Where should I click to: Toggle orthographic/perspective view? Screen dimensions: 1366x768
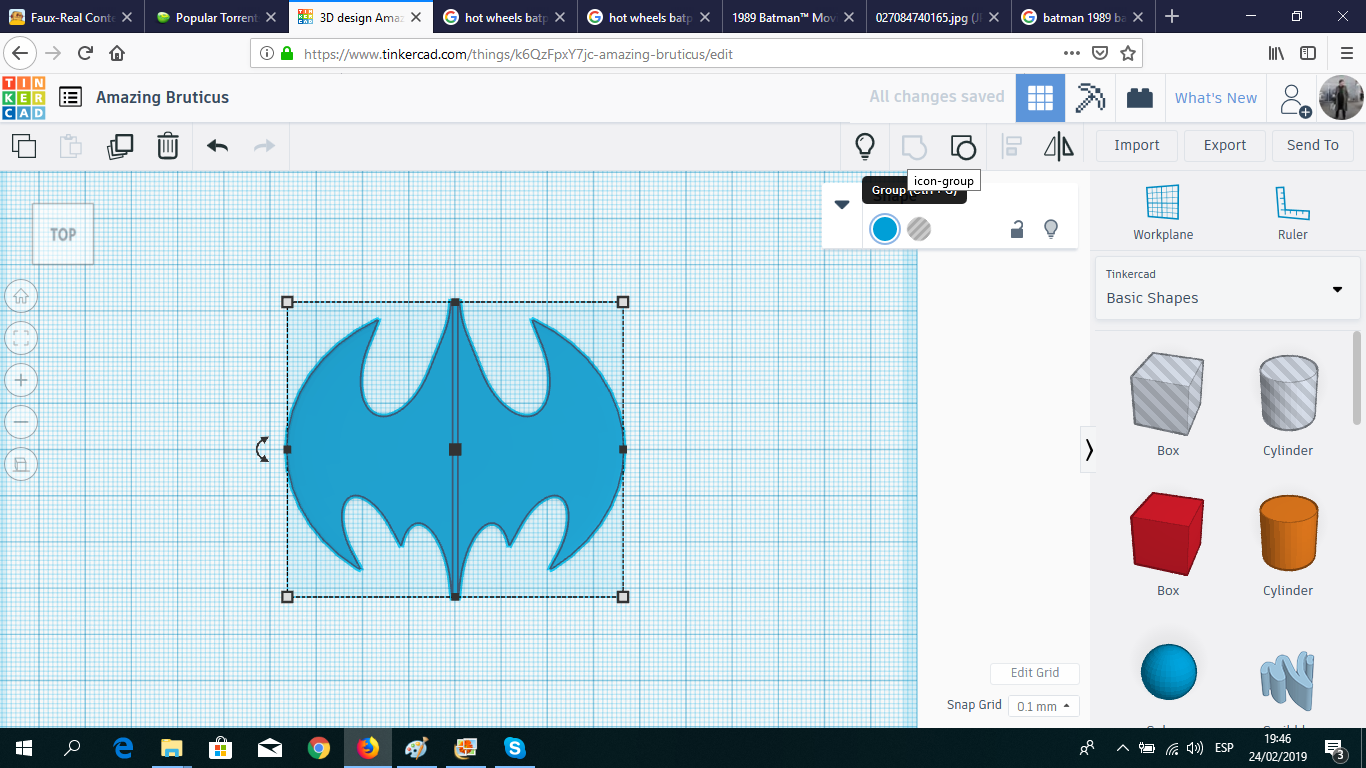coord(21,464)
